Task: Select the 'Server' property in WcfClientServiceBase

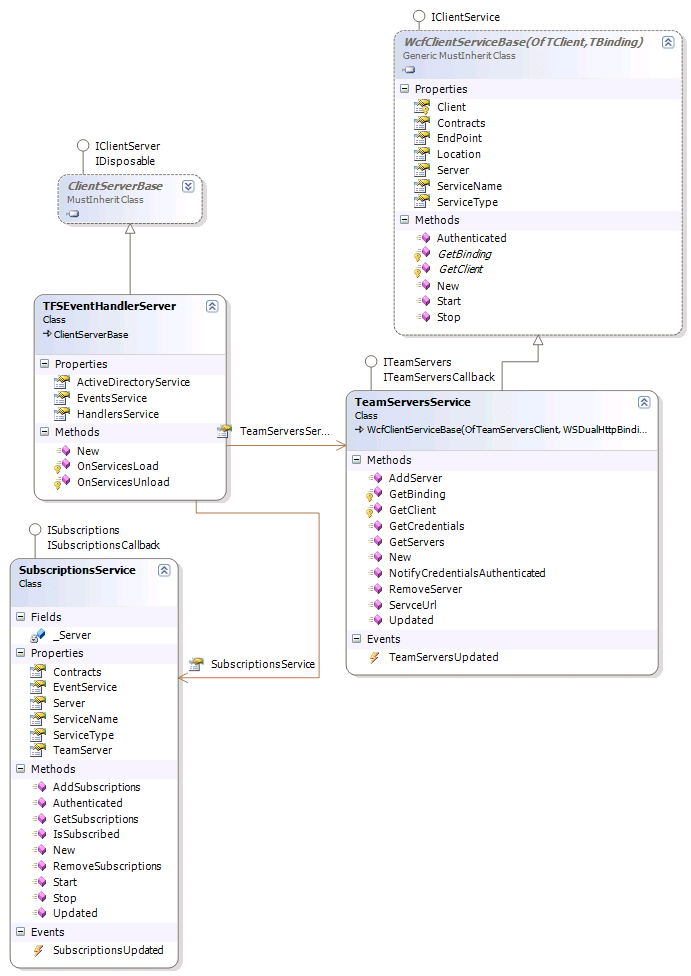Action: pos(453,170)
